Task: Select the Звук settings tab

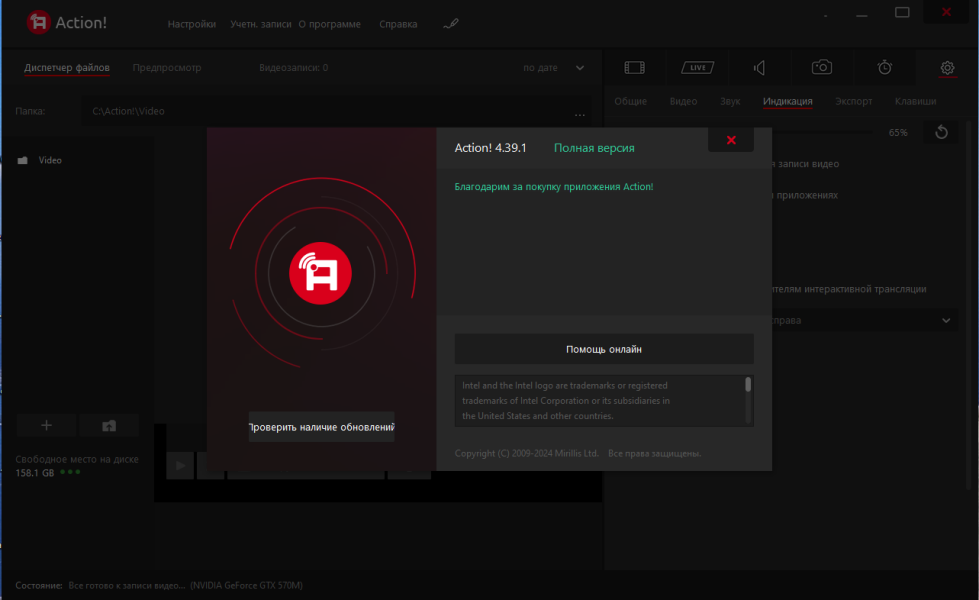Action: pos(730,101)
